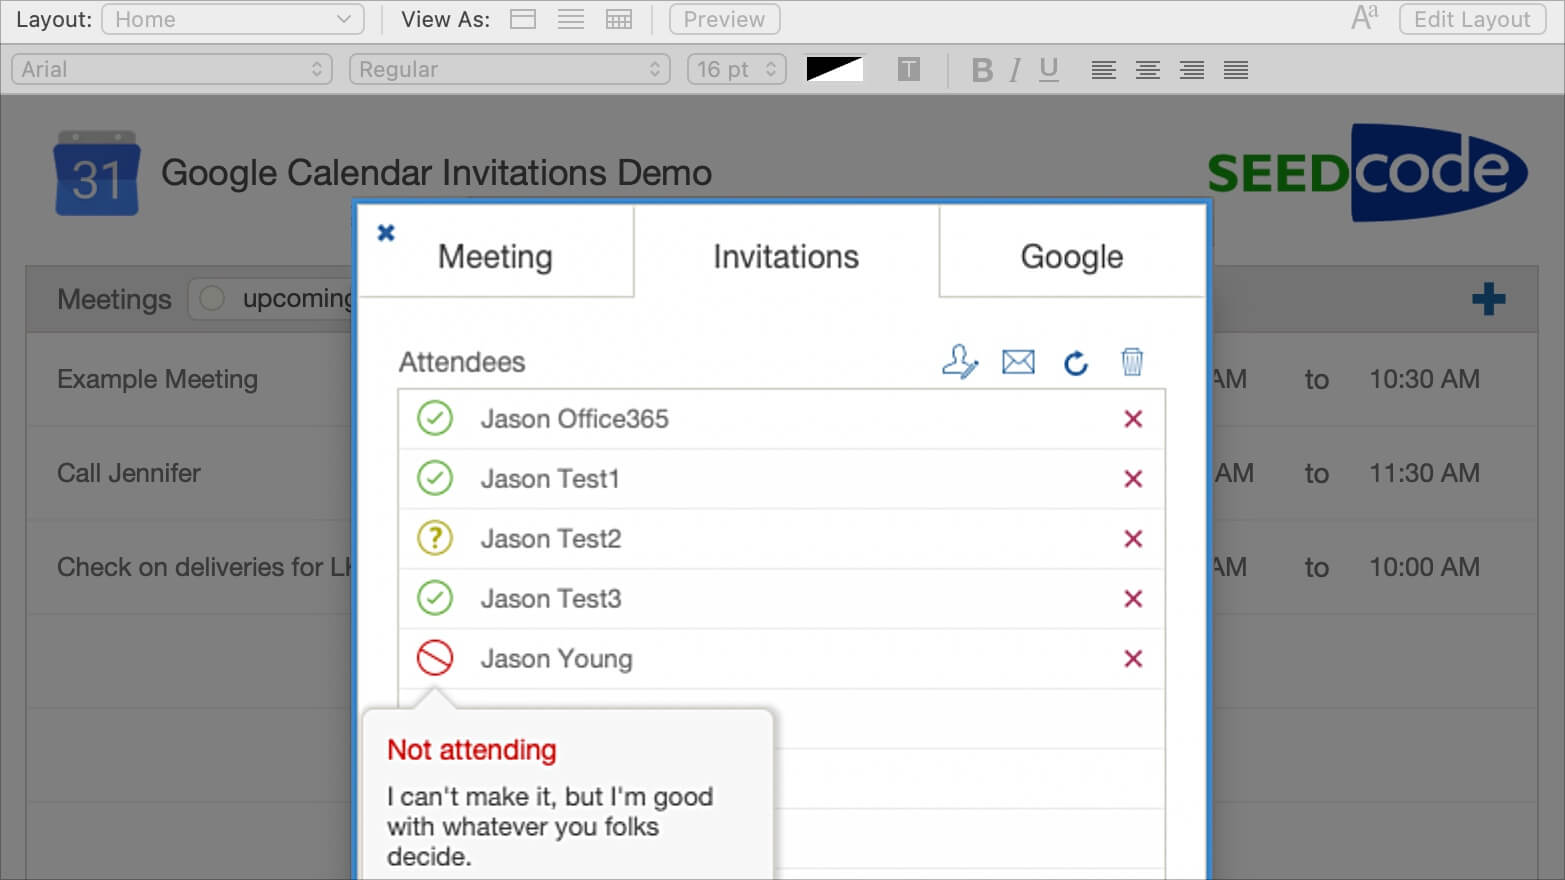Screen dimensions: 1565x880
Task: Select the Jason Young attendee name
Action: click(x=557, y=659)
